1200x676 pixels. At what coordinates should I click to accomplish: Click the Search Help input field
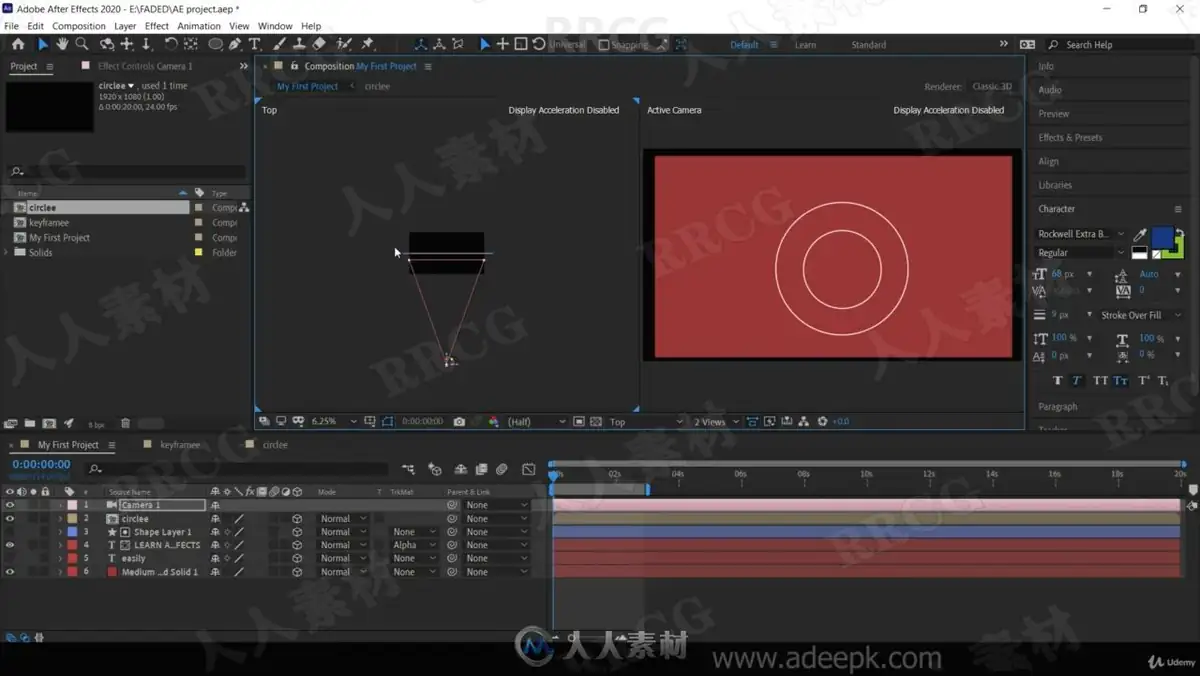(1118, 45)
